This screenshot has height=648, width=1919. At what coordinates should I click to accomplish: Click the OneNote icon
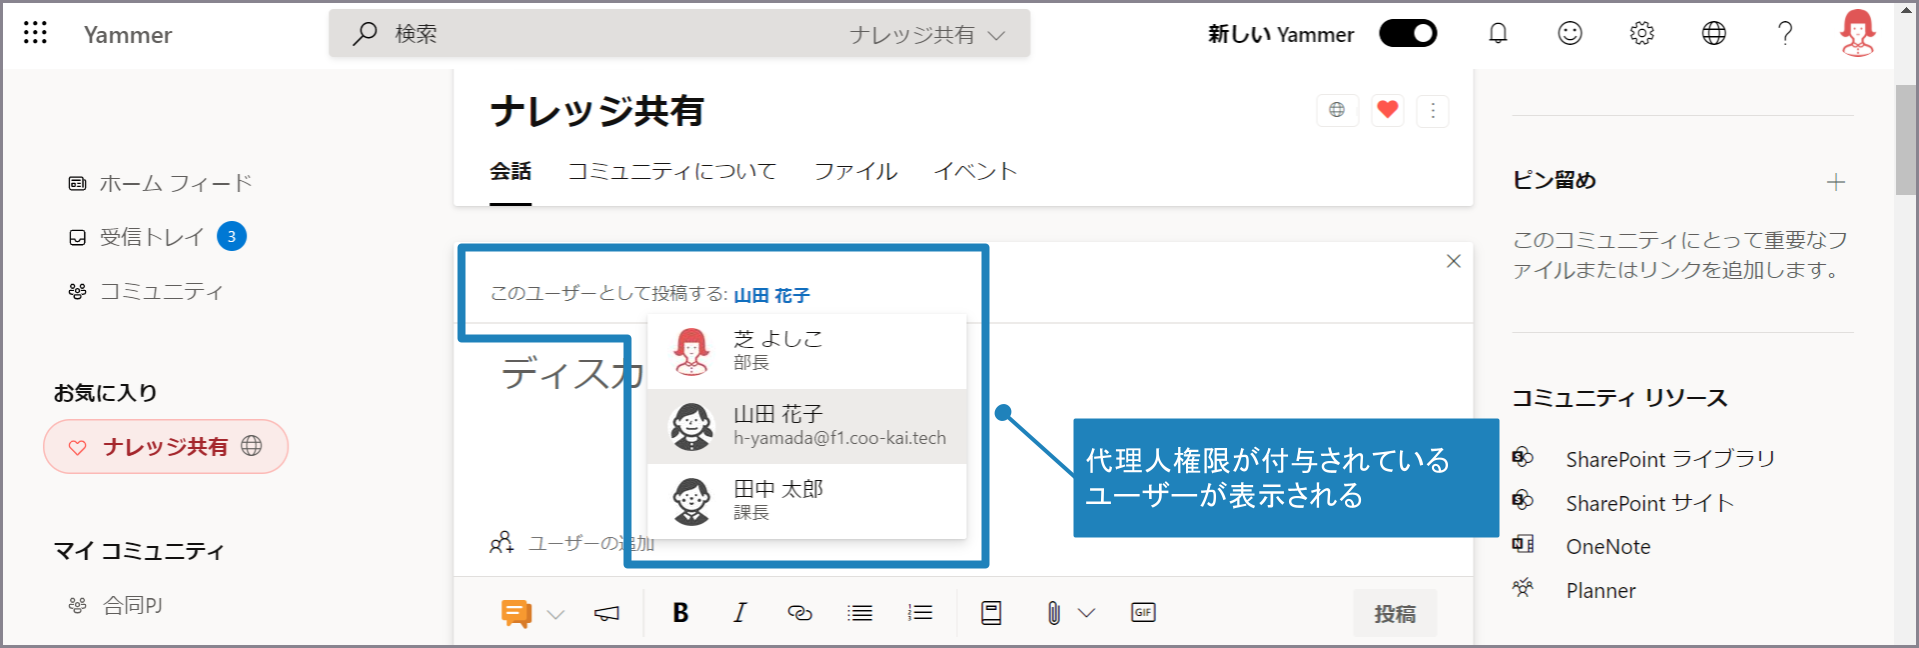[x=1523, y=544]
